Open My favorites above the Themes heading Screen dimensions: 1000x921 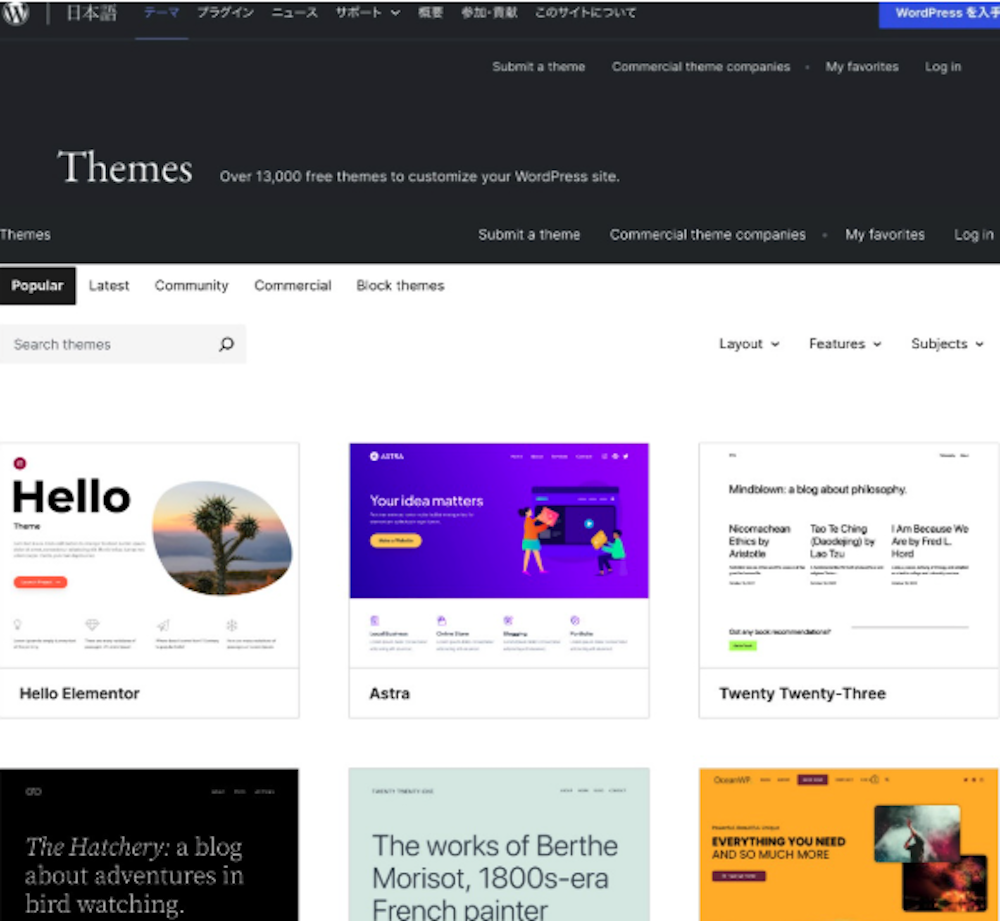tap(862, 67)
